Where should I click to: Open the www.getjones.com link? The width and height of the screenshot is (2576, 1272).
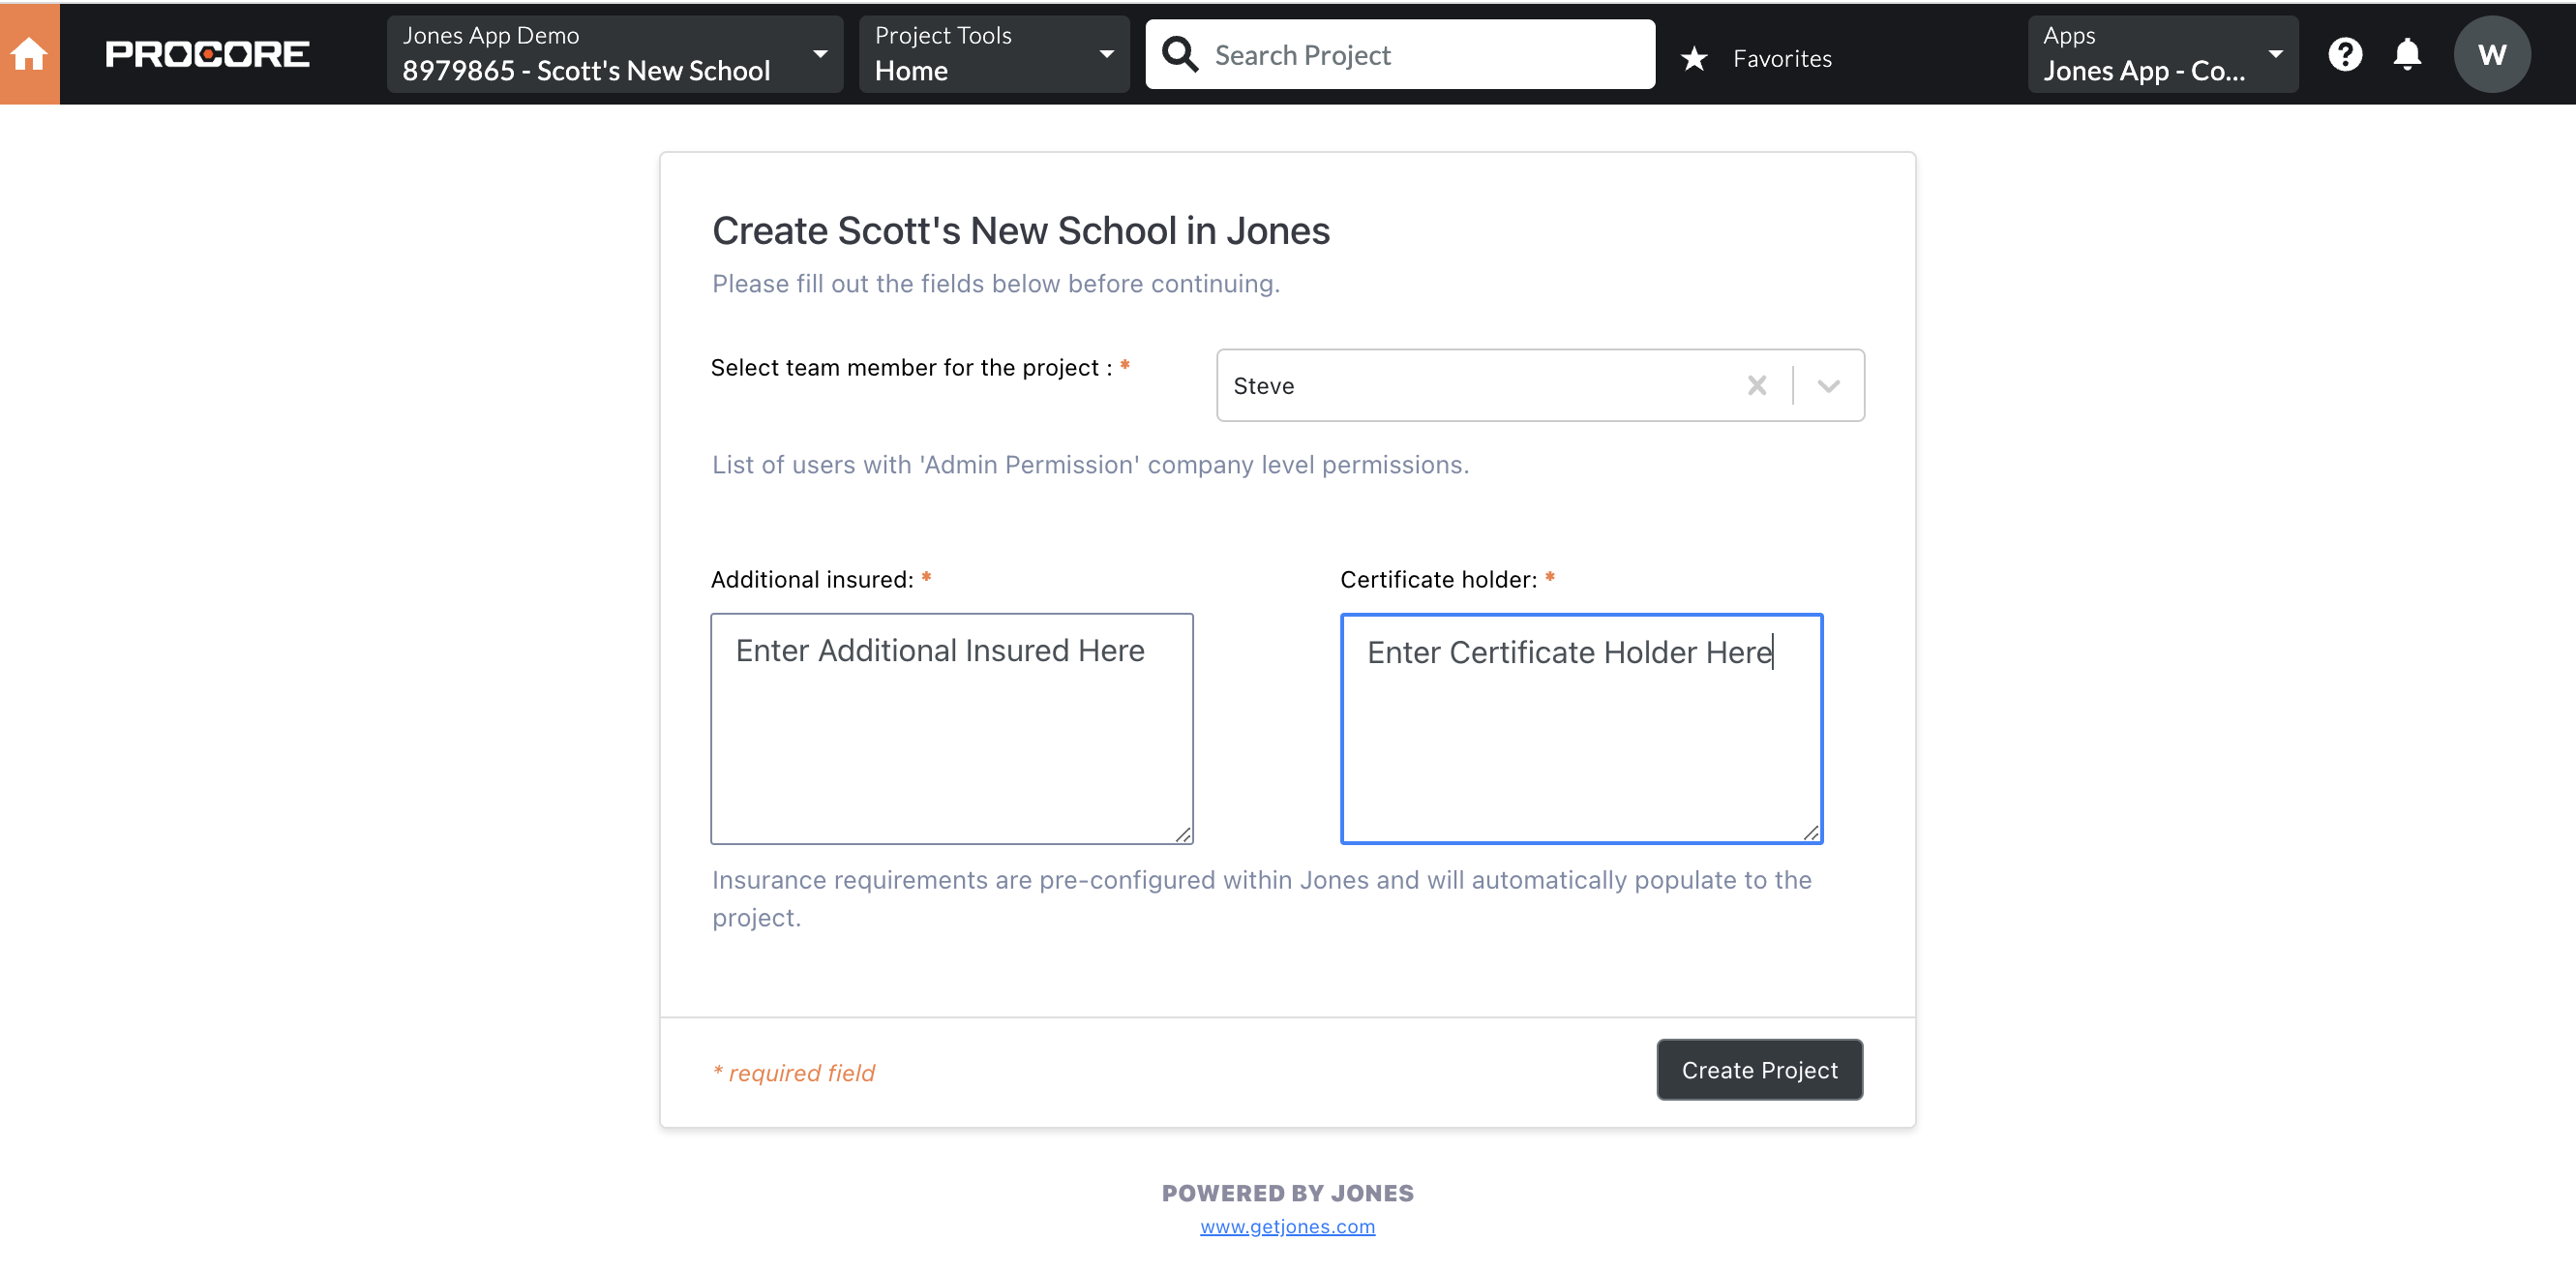pos(1287,1226)
